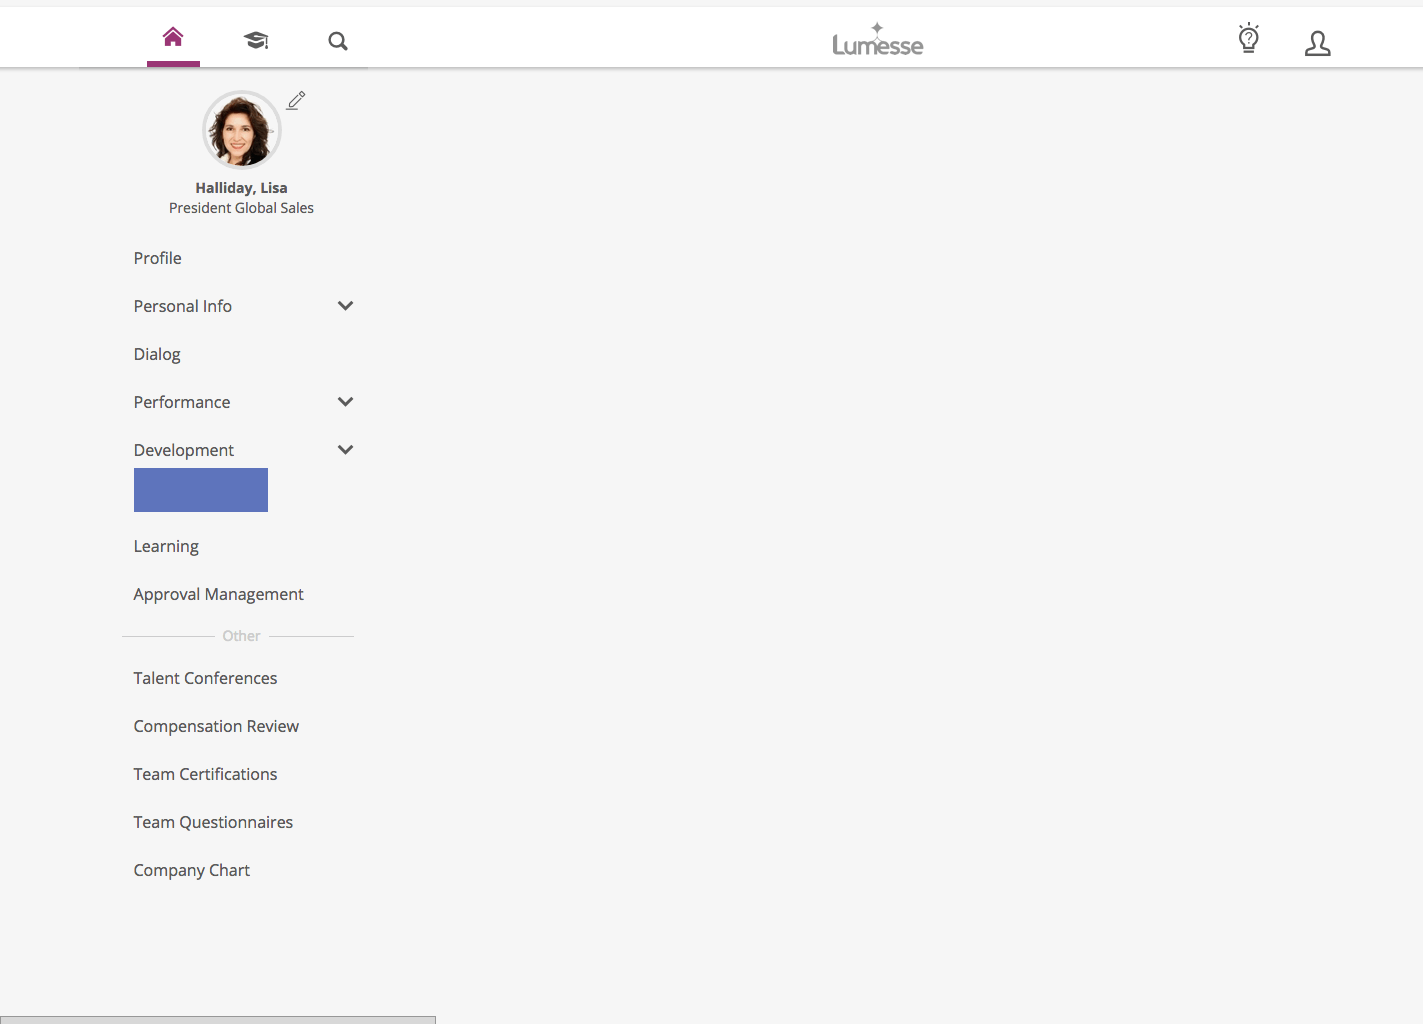1423x1024 pixels.
Task: Open the graduation cap learning icon
Action: (256, 40)
